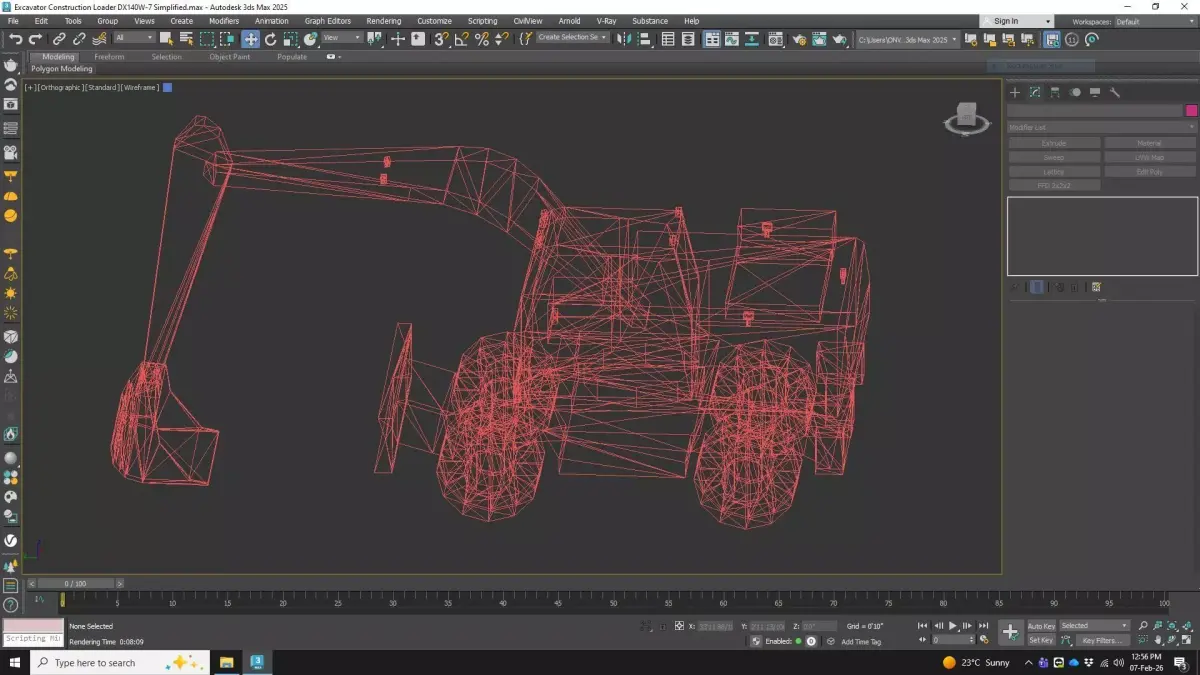Open the selection filter All dropdown
Viewport: 1200px width, 675px height.
(x=134, y=38)
